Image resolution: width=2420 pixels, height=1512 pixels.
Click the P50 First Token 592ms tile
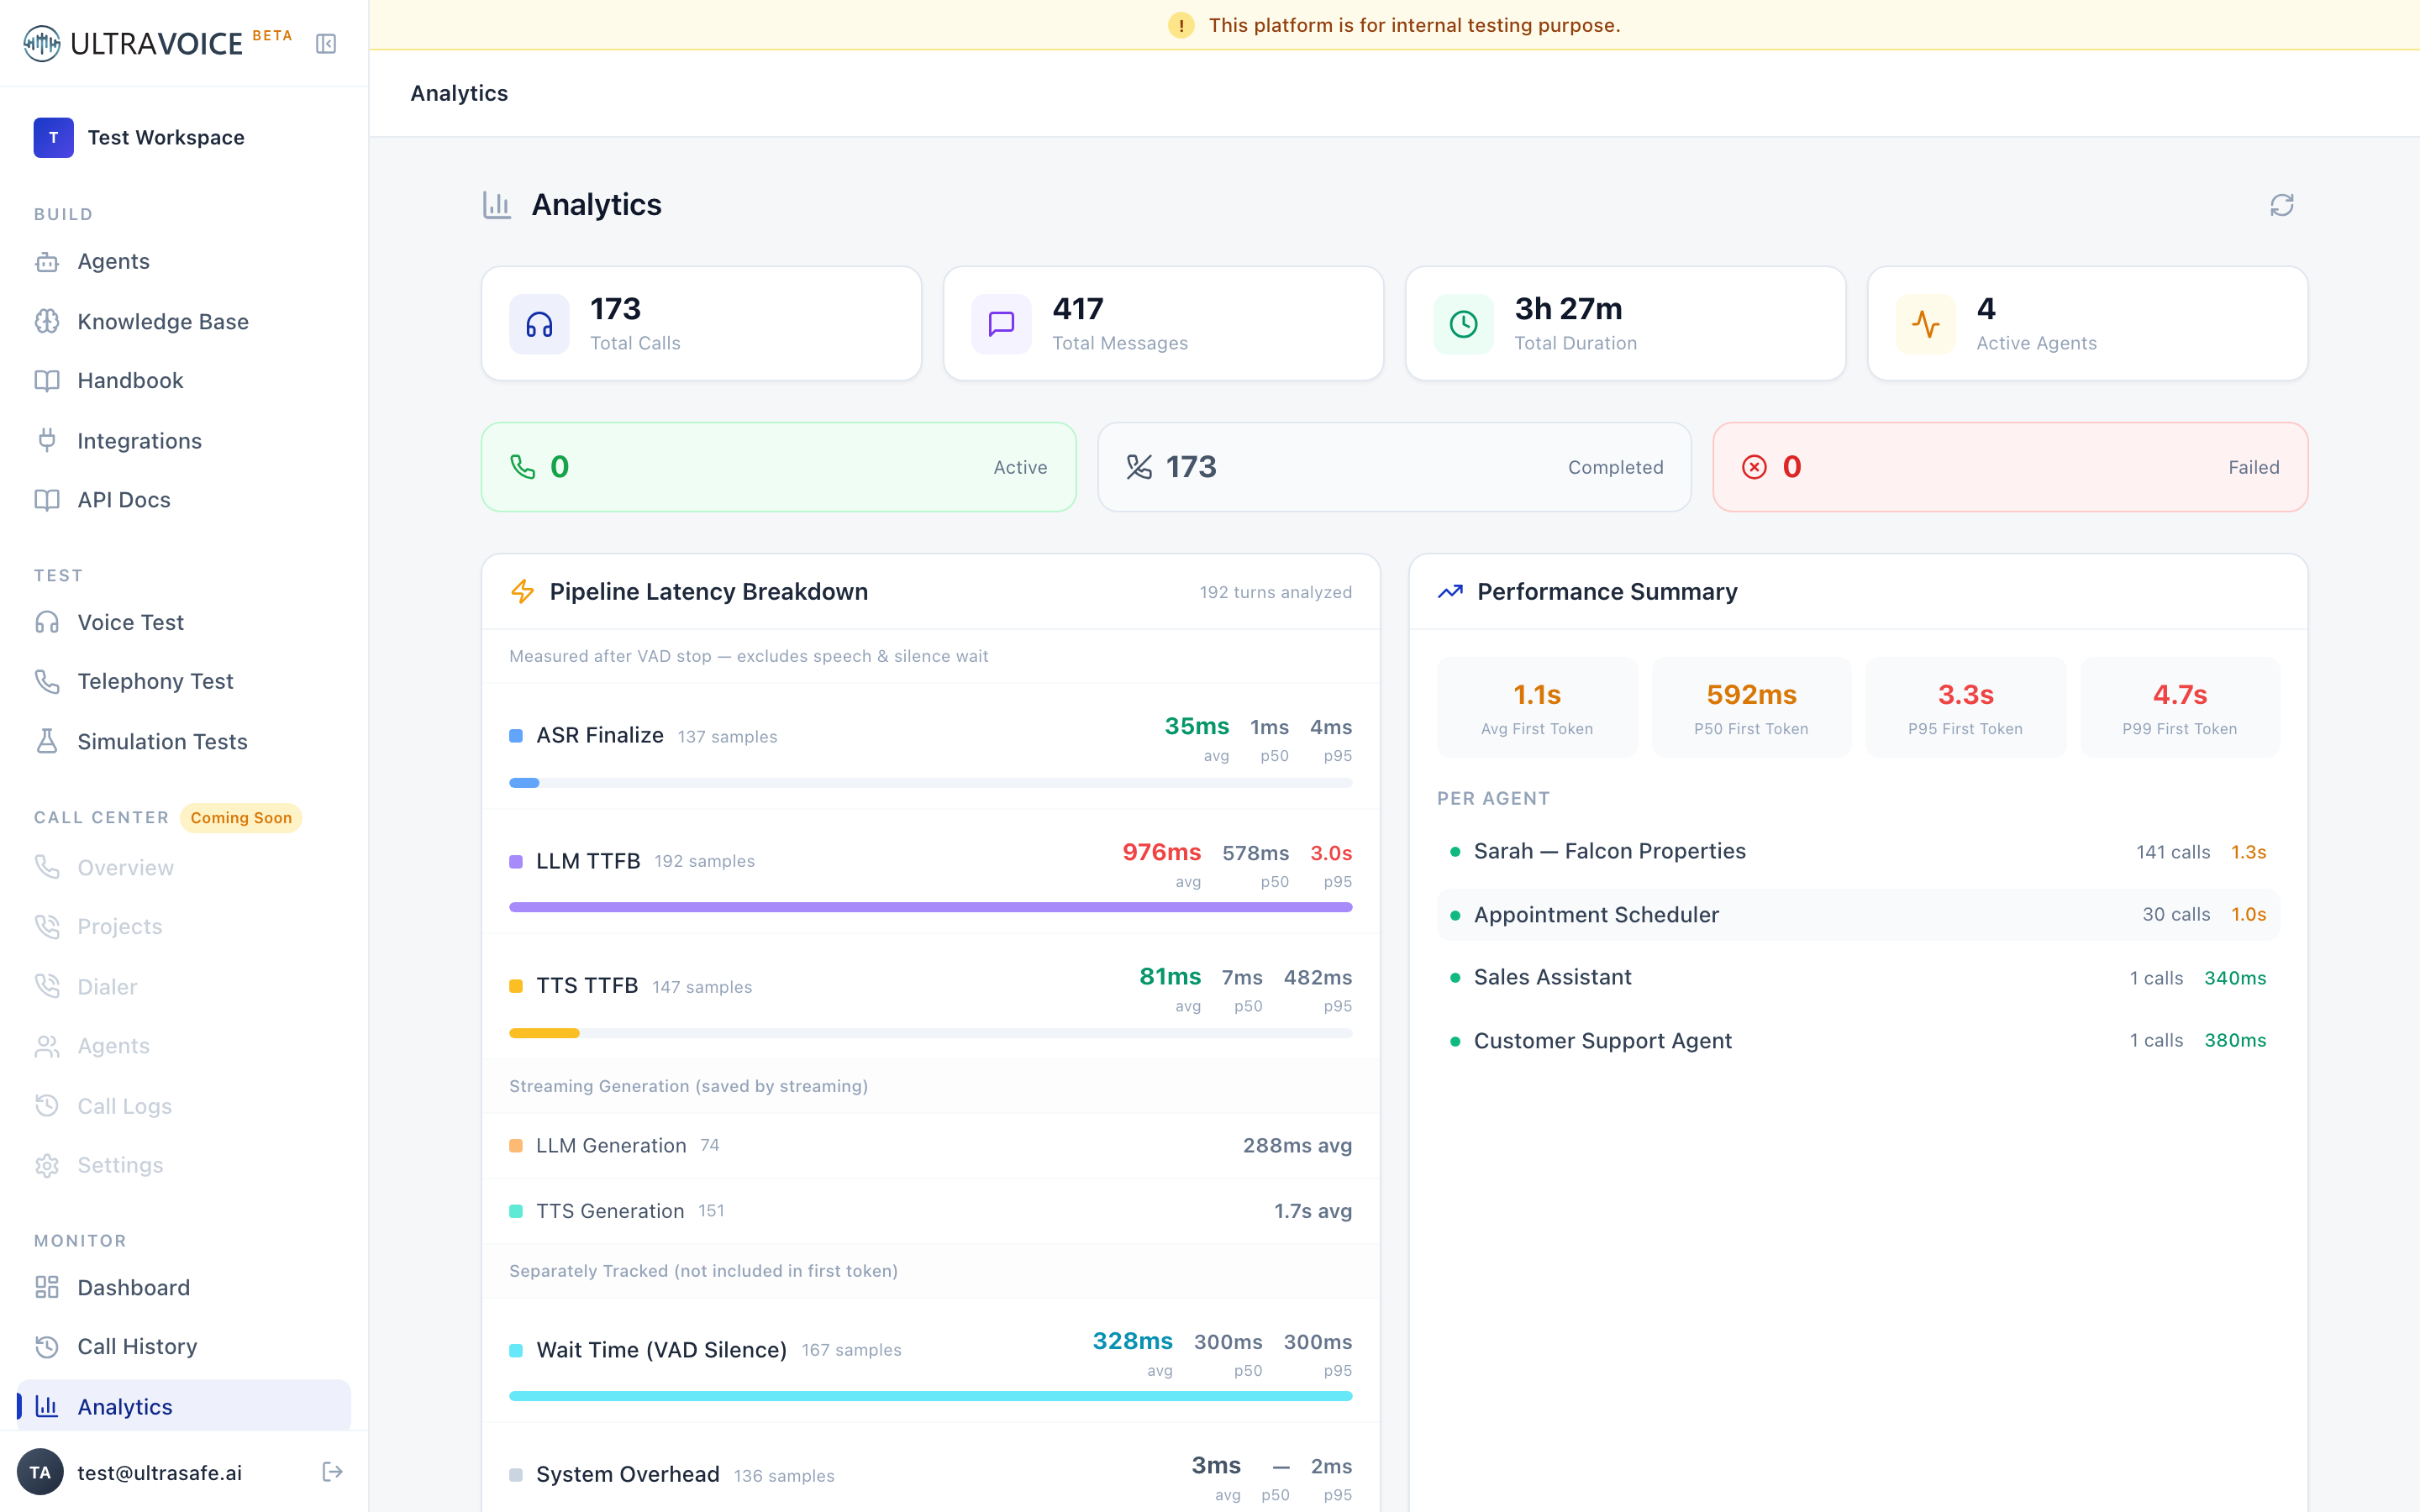[1751, 707]
